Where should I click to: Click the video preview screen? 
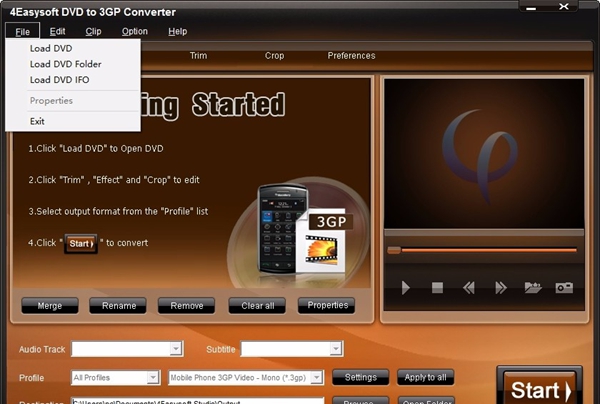pyautogui.click(x=484, y=154)
